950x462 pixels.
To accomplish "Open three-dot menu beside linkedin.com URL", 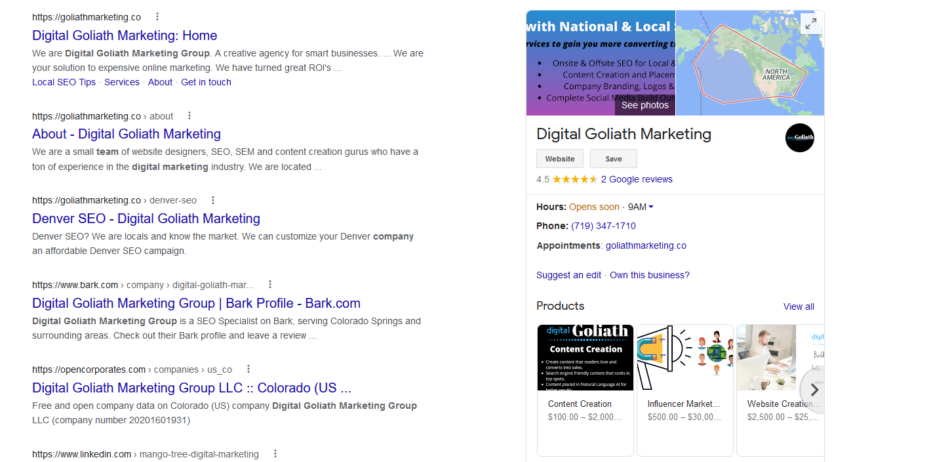I will click(274, 454).
